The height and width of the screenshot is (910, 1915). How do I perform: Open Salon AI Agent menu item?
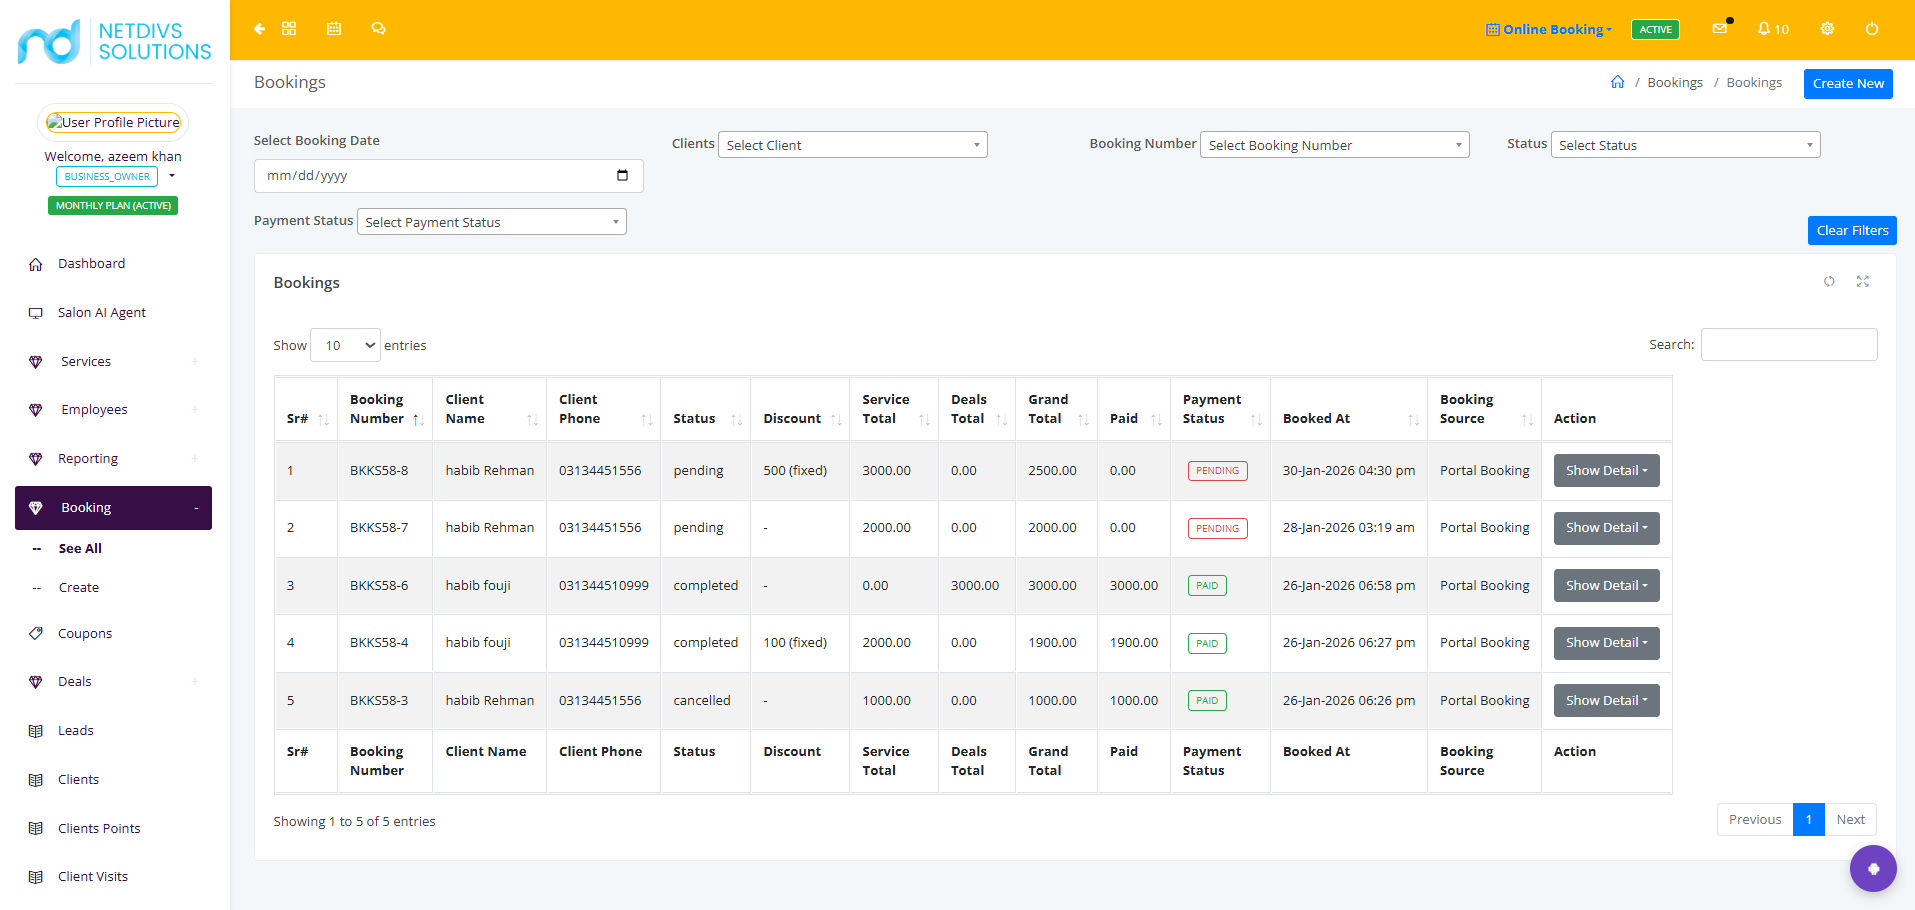[102, 312]
